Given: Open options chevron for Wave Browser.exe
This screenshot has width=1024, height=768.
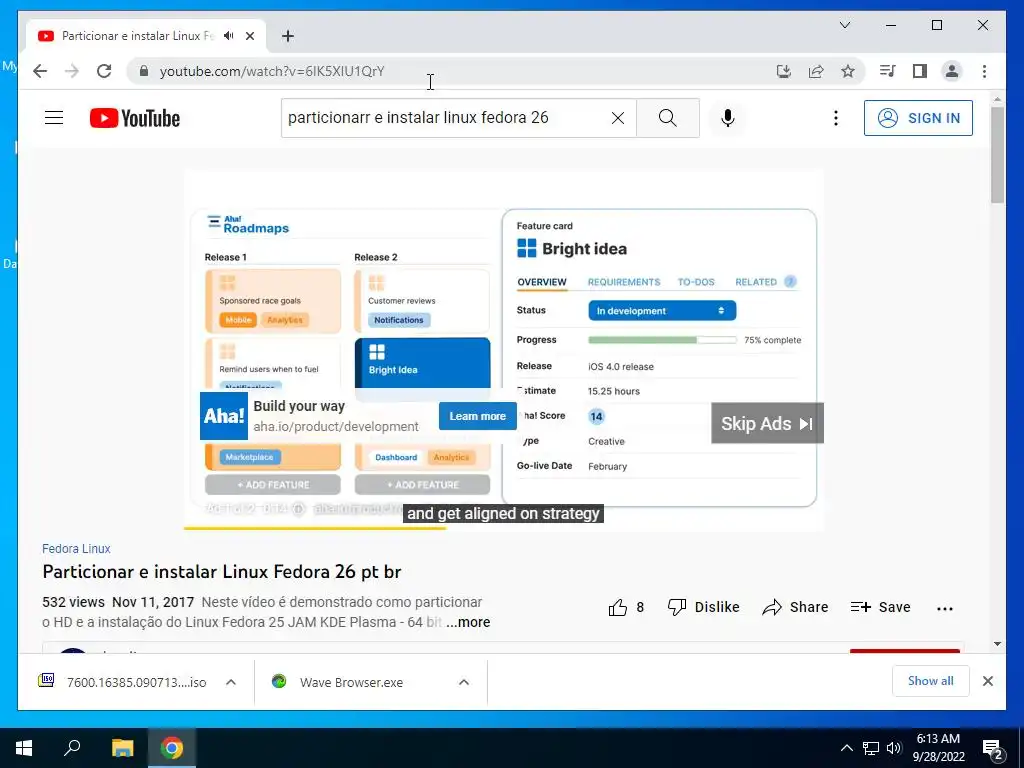Looking at the screenshot, I should click(x=464, y=682).
